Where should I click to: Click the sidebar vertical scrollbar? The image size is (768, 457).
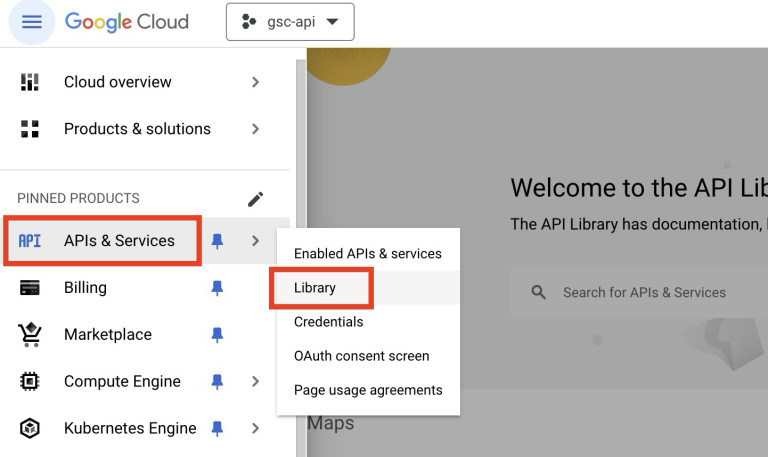[x=301, y=258]
